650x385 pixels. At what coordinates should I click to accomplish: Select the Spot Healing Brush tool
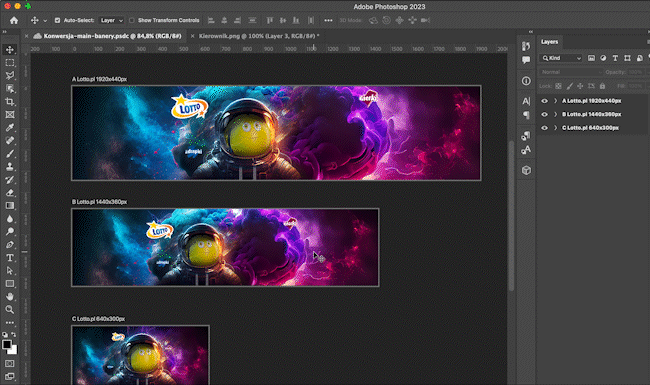point(10,140)
